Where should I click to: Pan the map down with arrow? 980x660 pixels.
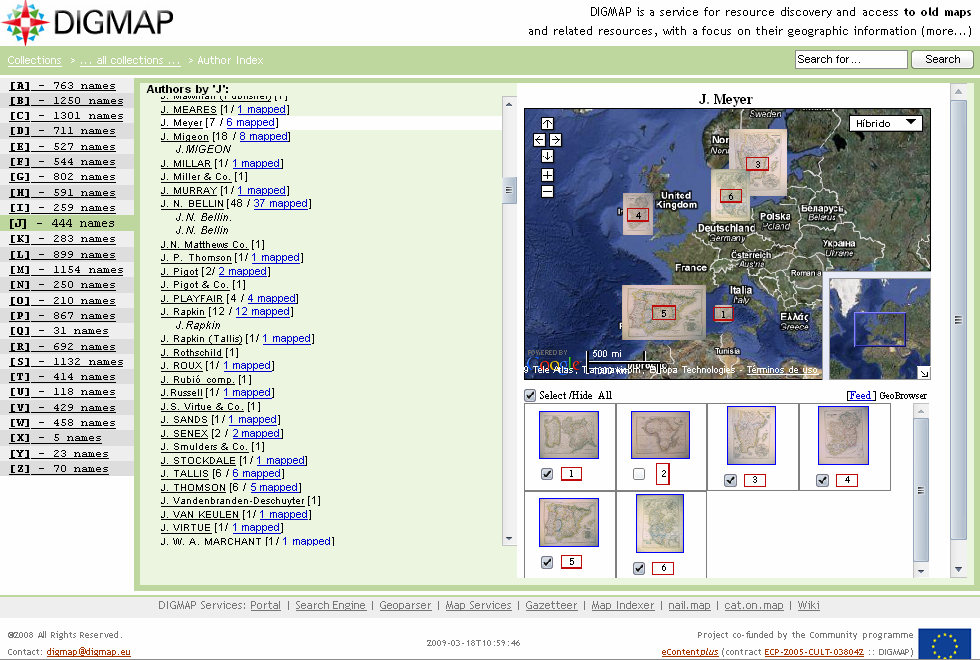click(547, 156)
